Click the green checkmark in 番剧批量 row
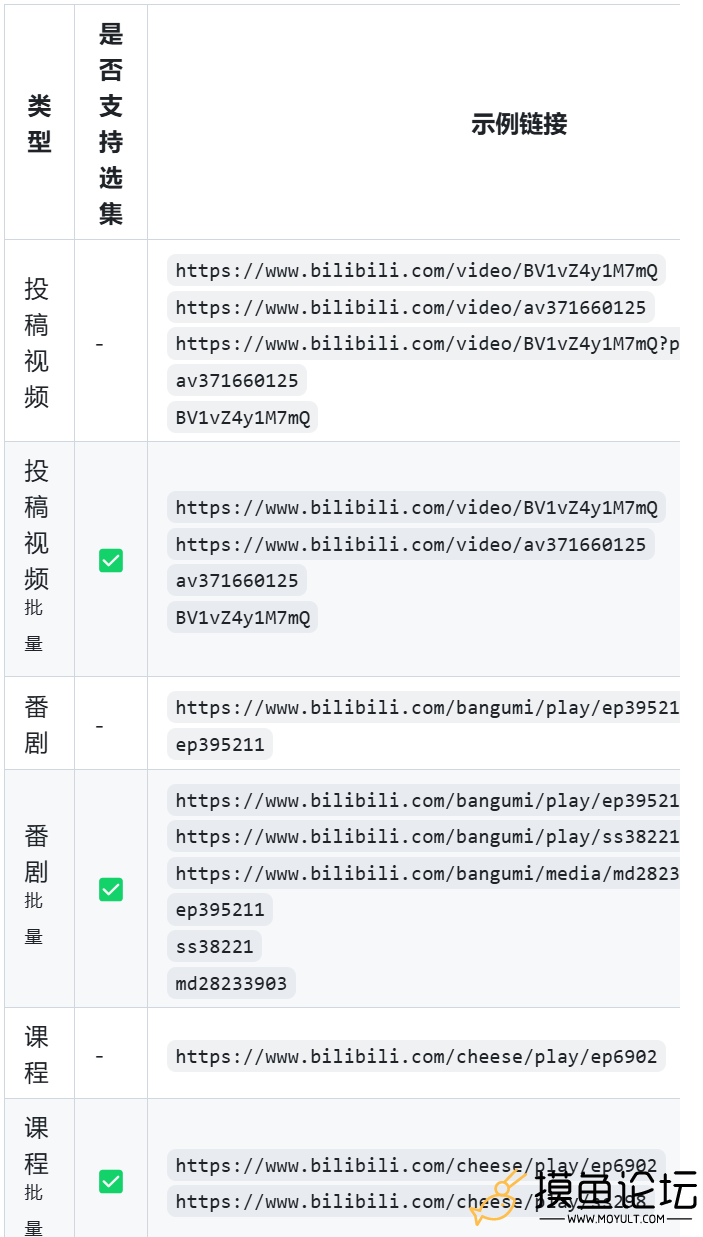The image size is (703, 1237). click(111, 889)
